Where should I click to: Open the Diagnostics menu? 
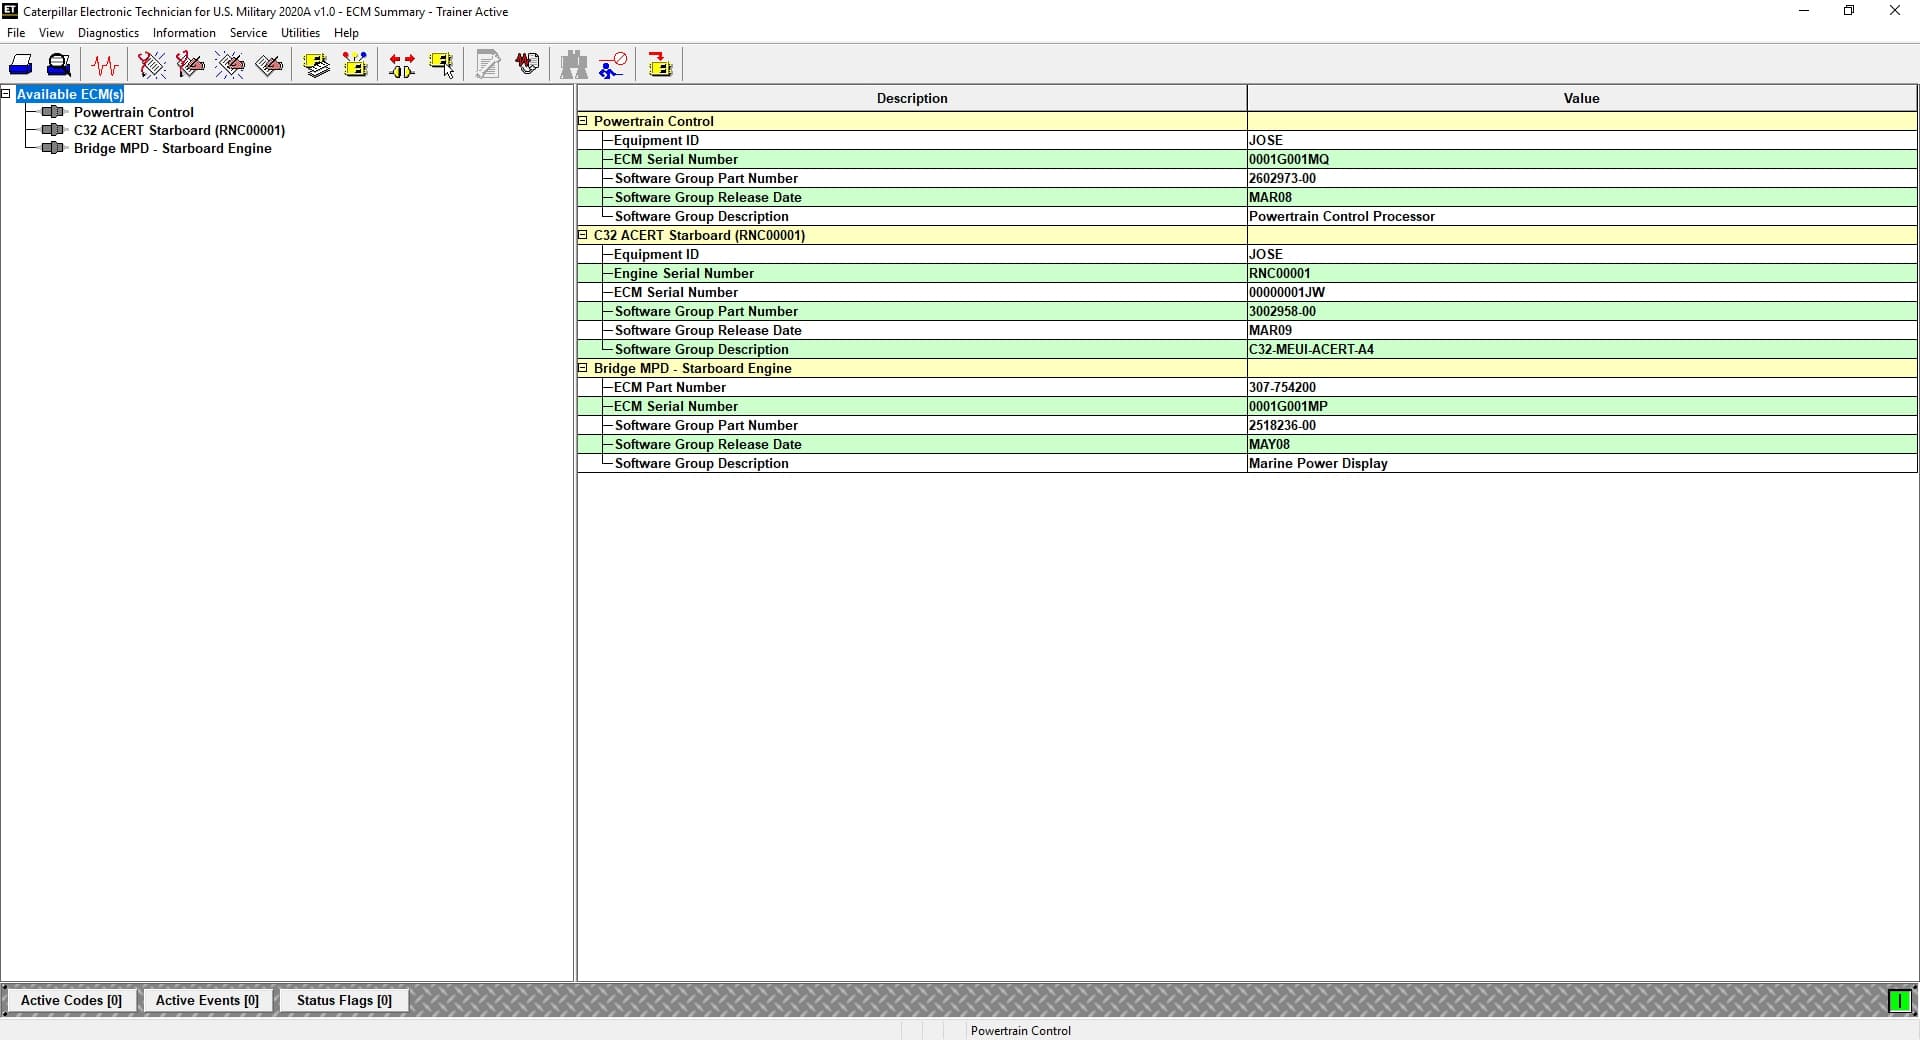coord(108,33)
